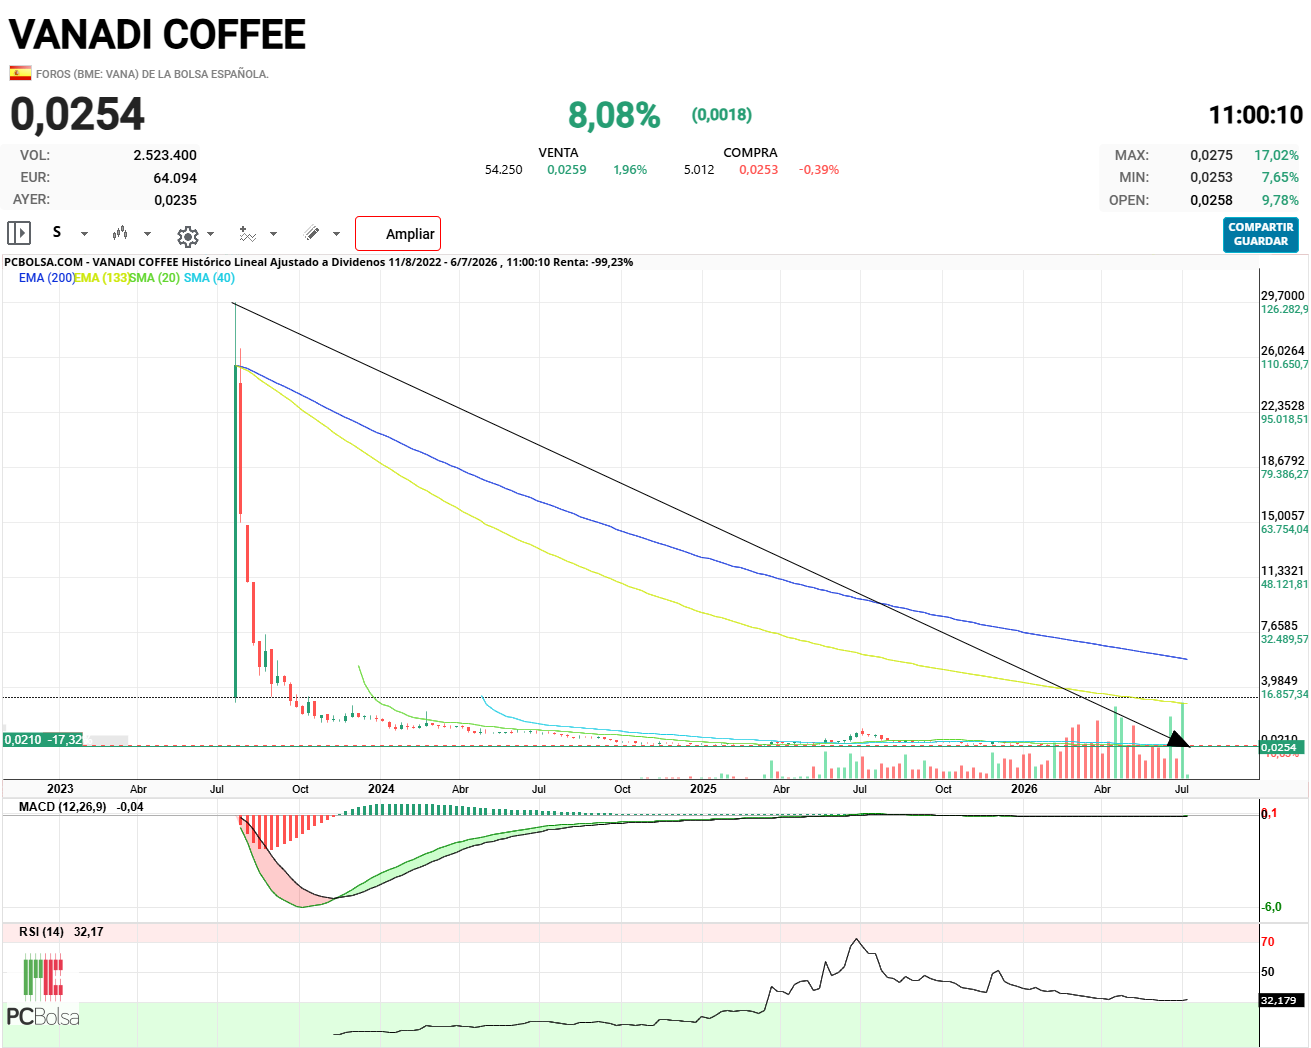Click the OPEN value 0,0258
The height and width of the screenshot is (1048, 1311).
point(1211,200)
